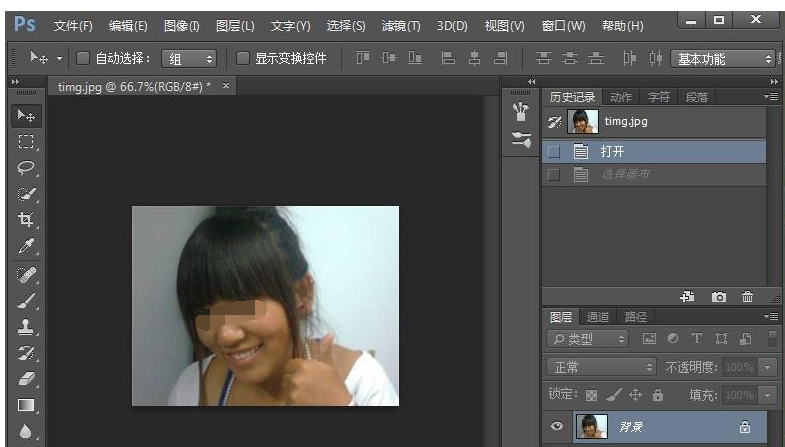Image resolution: width=785 pixels, height=447 pixels.
Task: Toggle history brush source for 打开 state
Action: pyautogui.click(x=554, y=151)
